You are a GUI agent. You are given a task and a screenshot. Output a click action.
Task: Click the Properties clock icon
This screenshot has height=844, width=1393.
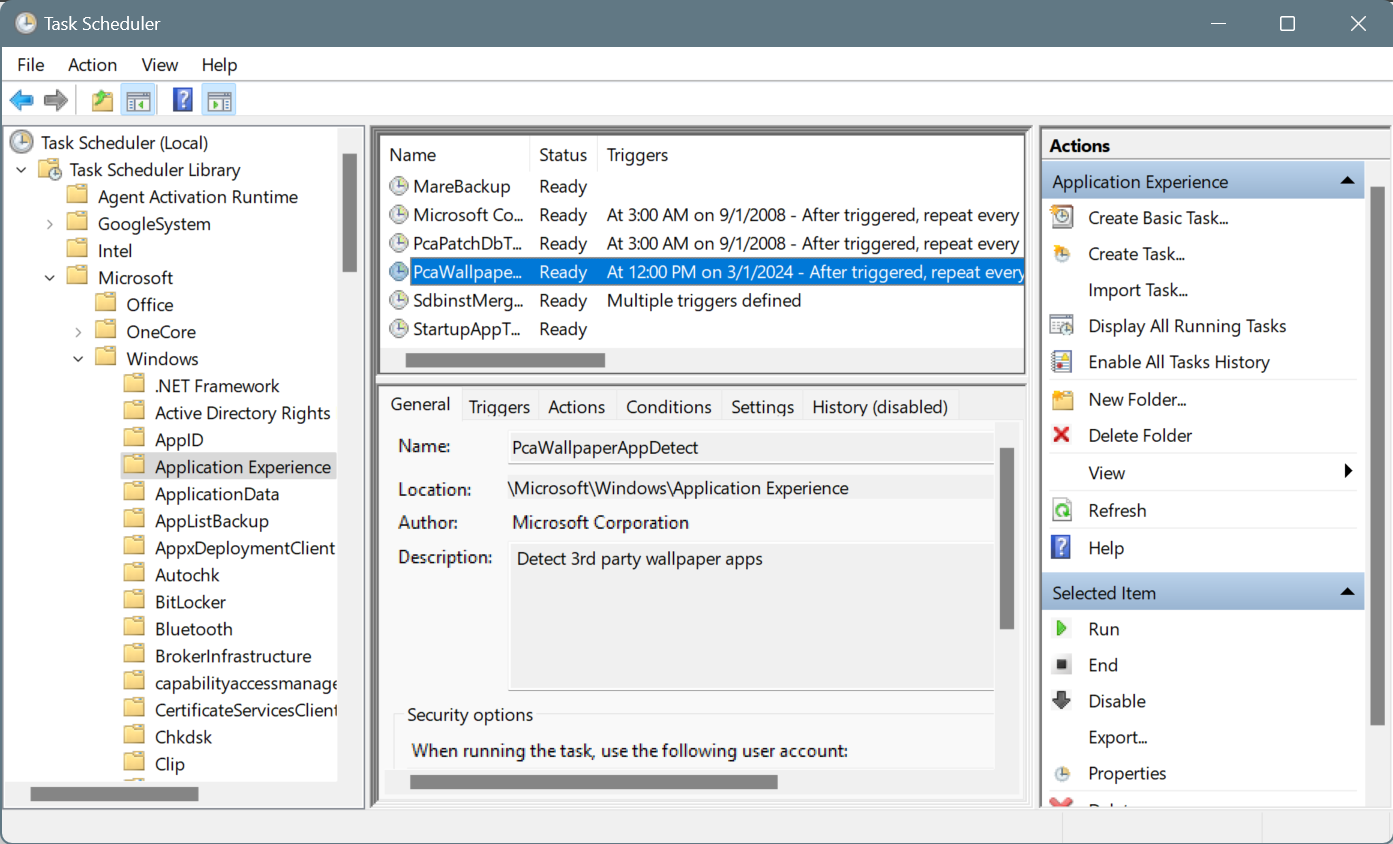tap(1062, 773)
